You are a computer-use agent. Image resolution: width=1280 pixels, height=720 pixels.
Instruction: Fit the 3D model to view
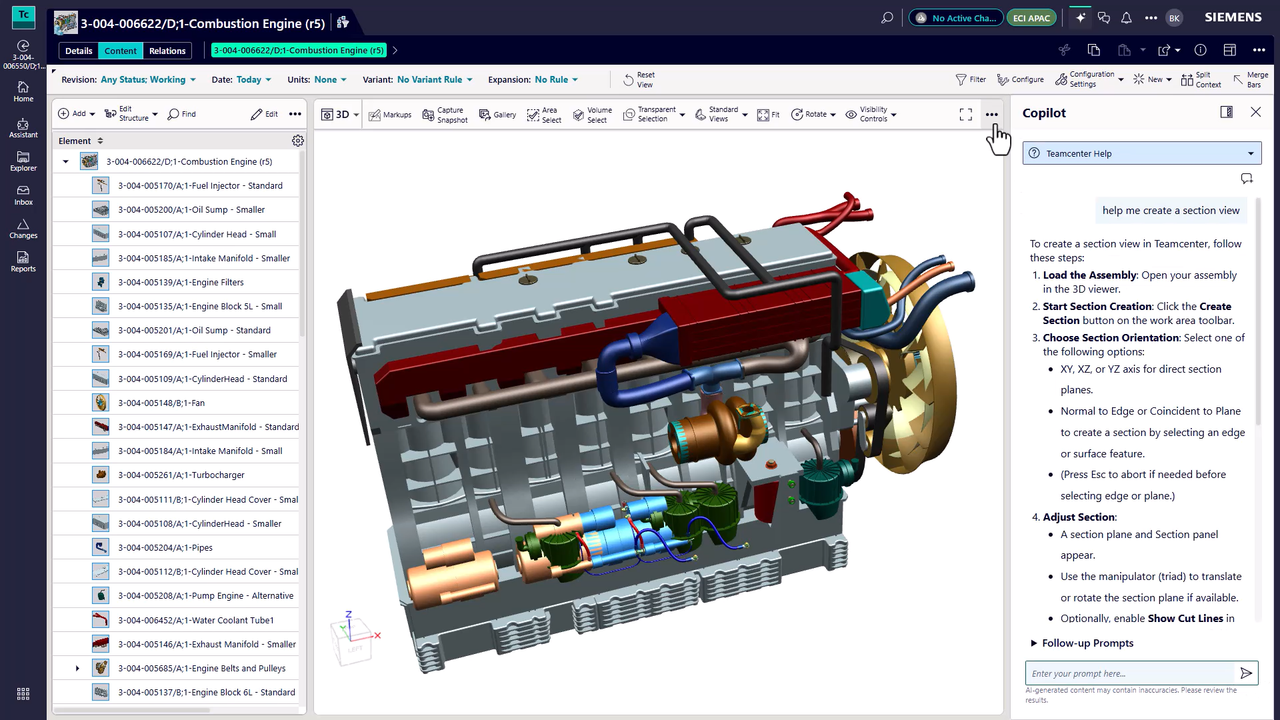click(x=768, y=115)
